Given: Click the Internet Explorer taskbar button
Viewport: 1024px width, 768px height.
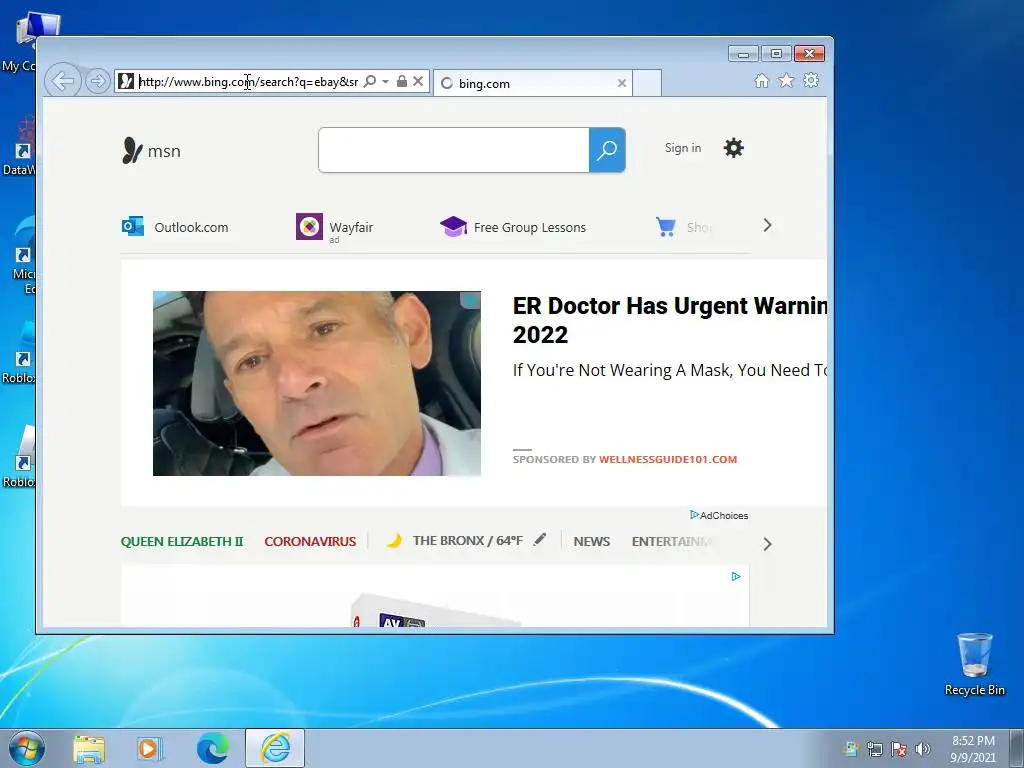Looking at the screenshot, I should coord(275,748).
